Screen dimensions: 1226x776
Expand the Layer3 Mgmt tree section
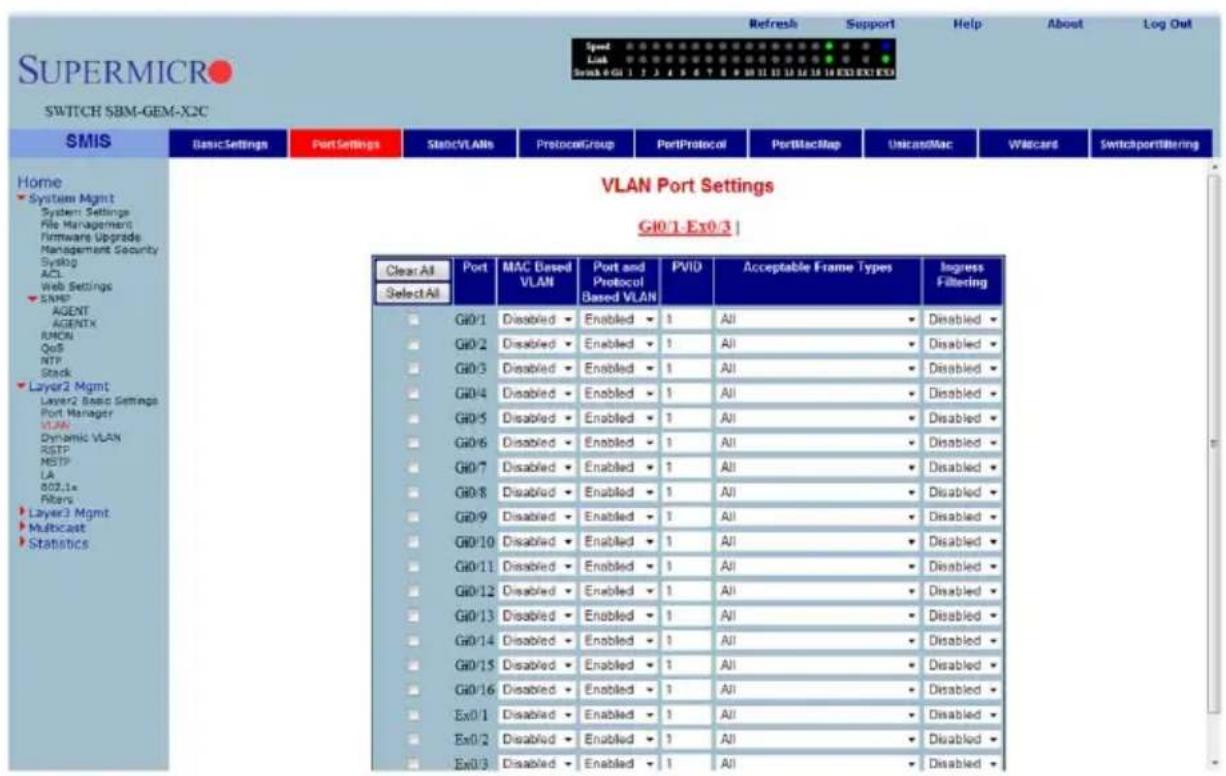pos(22,514)
